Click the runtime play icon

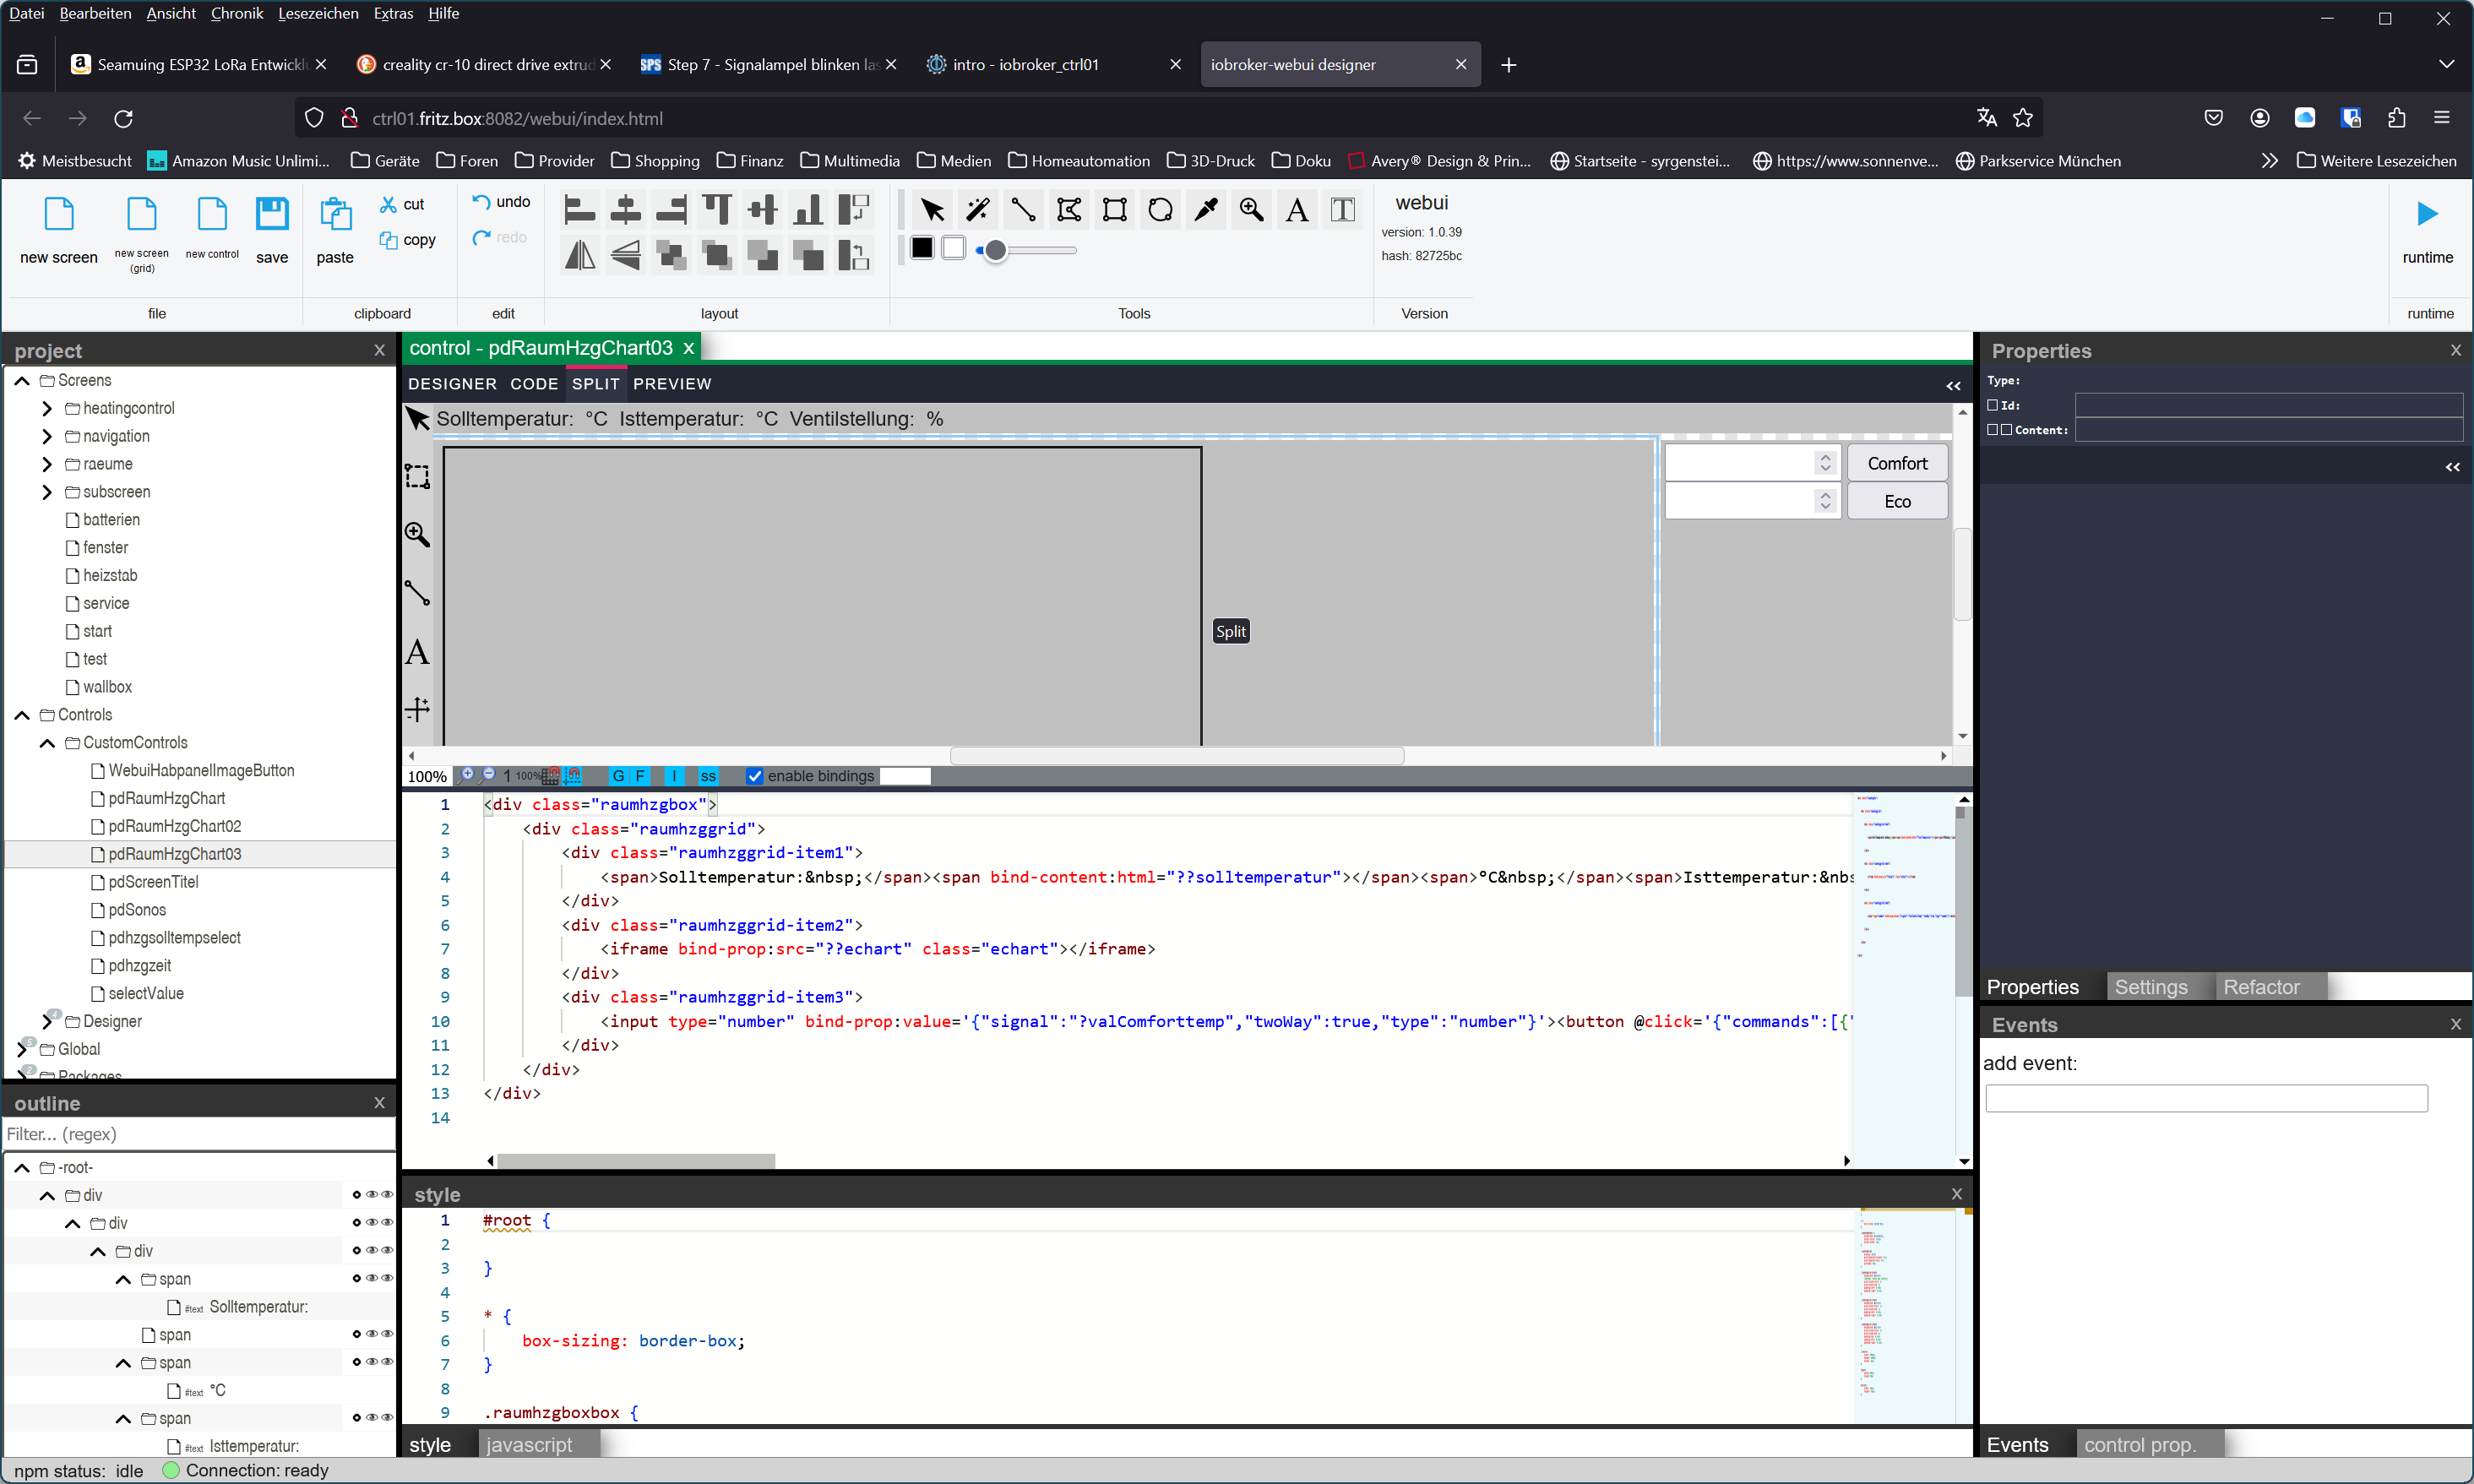click(x=2427, y=214)
